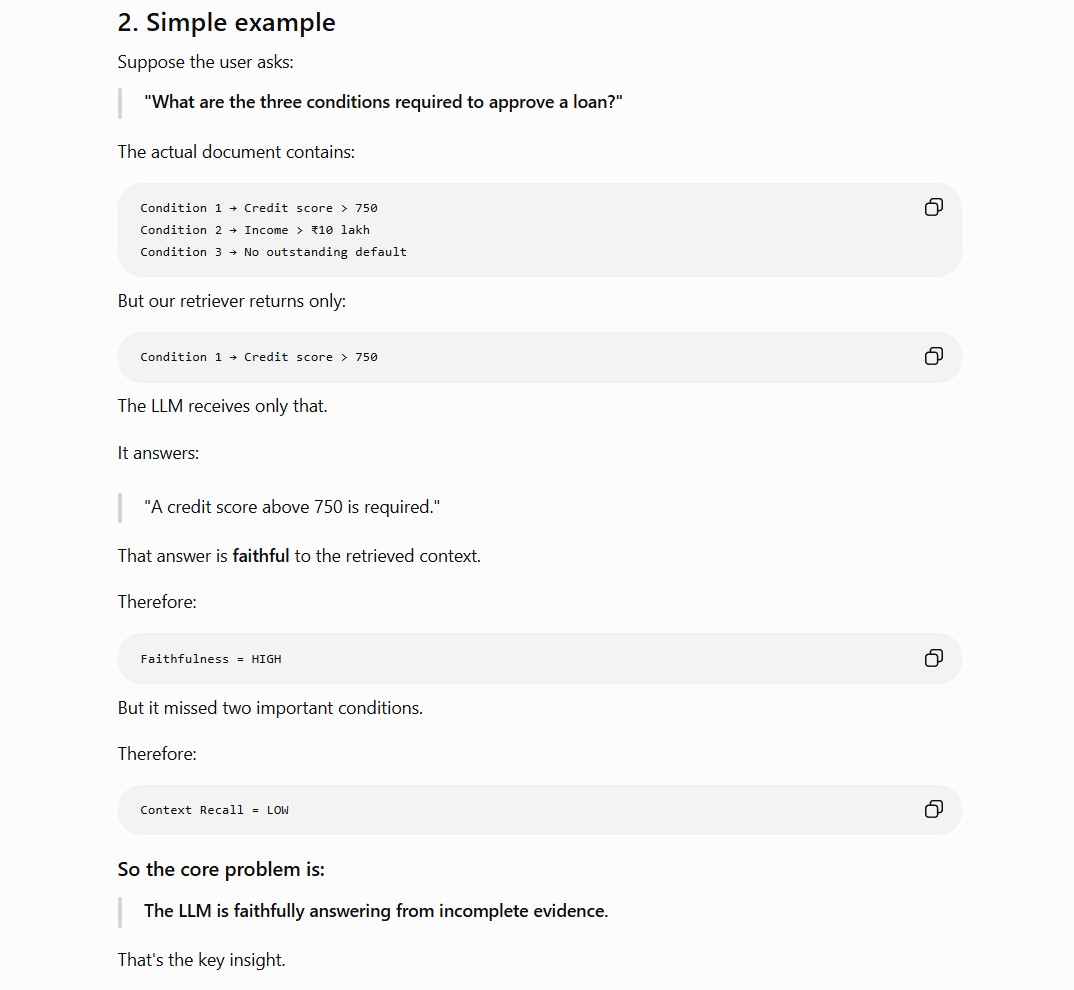This screenshot has height=990, width=1074.
Task: Click 'So the core problem is:' heading
Action: [221, 869]
